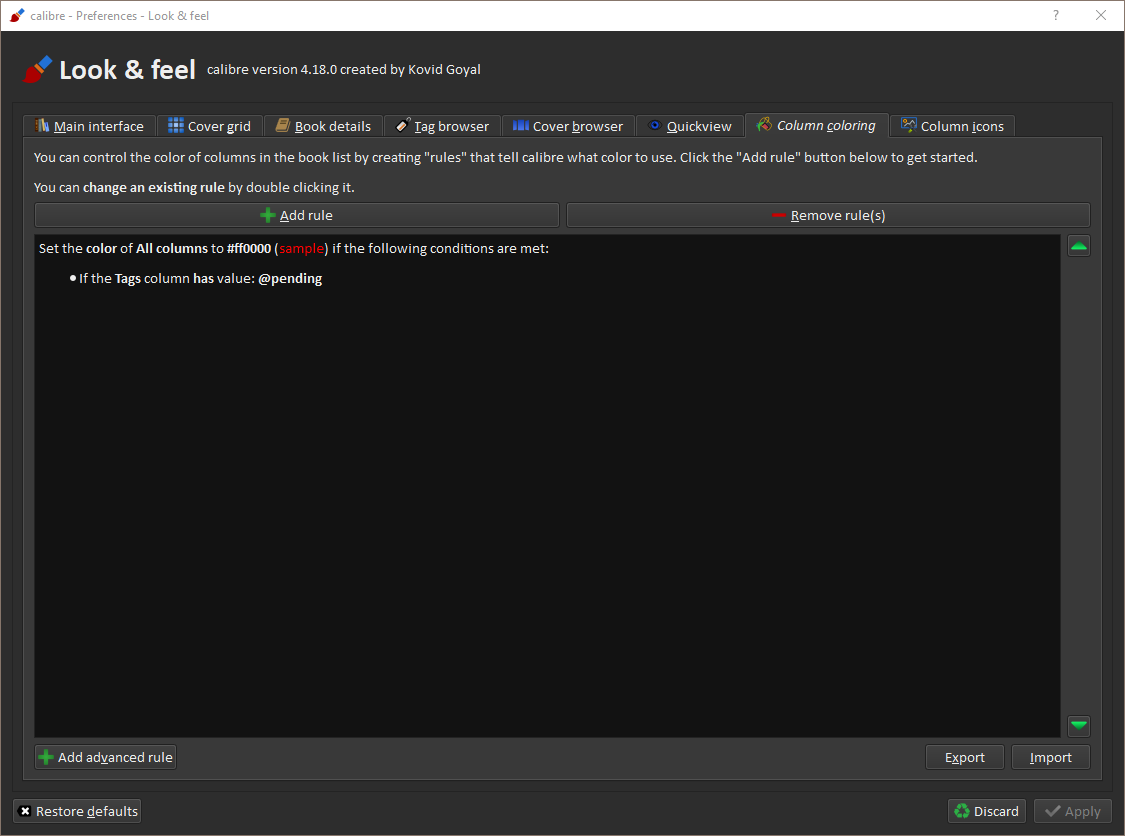Click the Look & feel heading
1125x836 pixels.
tap(127, 70)
